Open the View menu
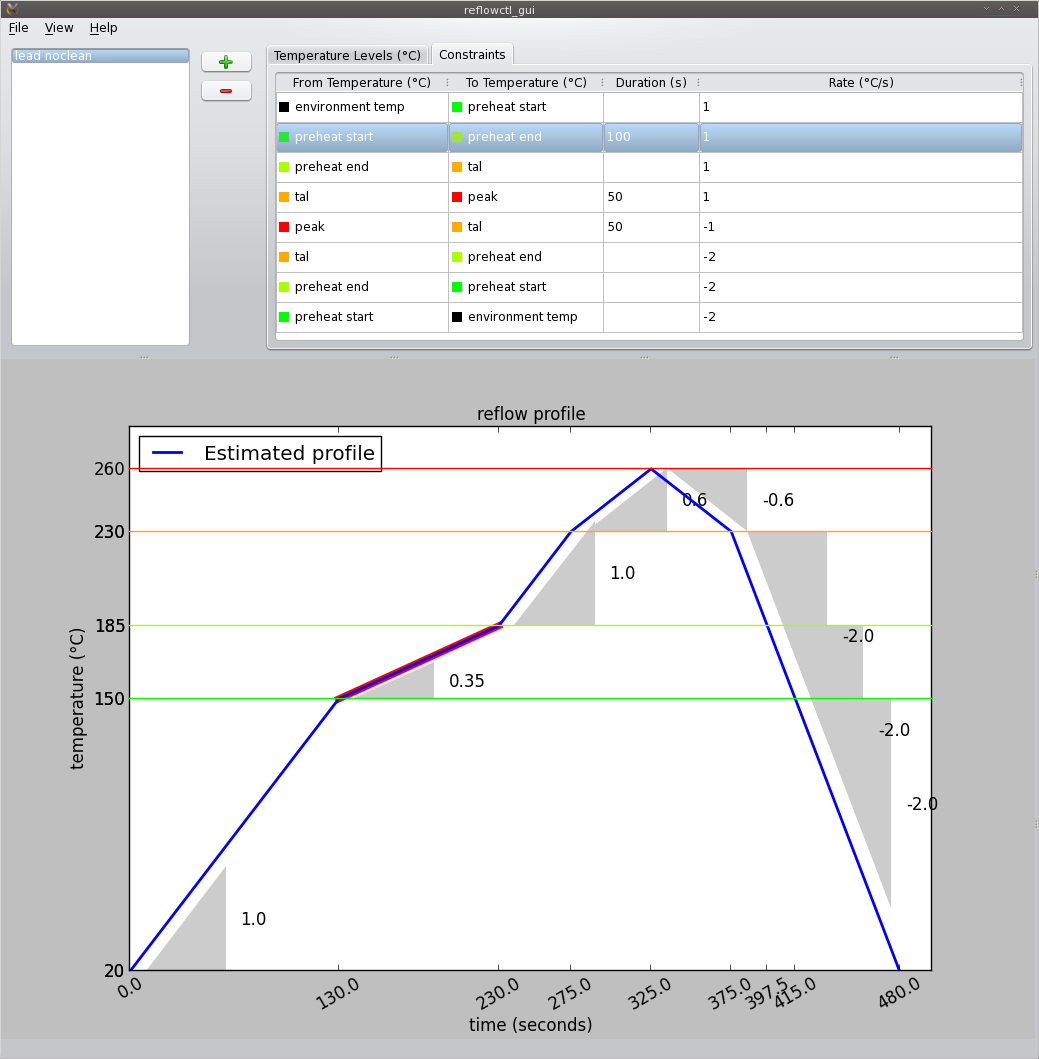 click(59, 28)
